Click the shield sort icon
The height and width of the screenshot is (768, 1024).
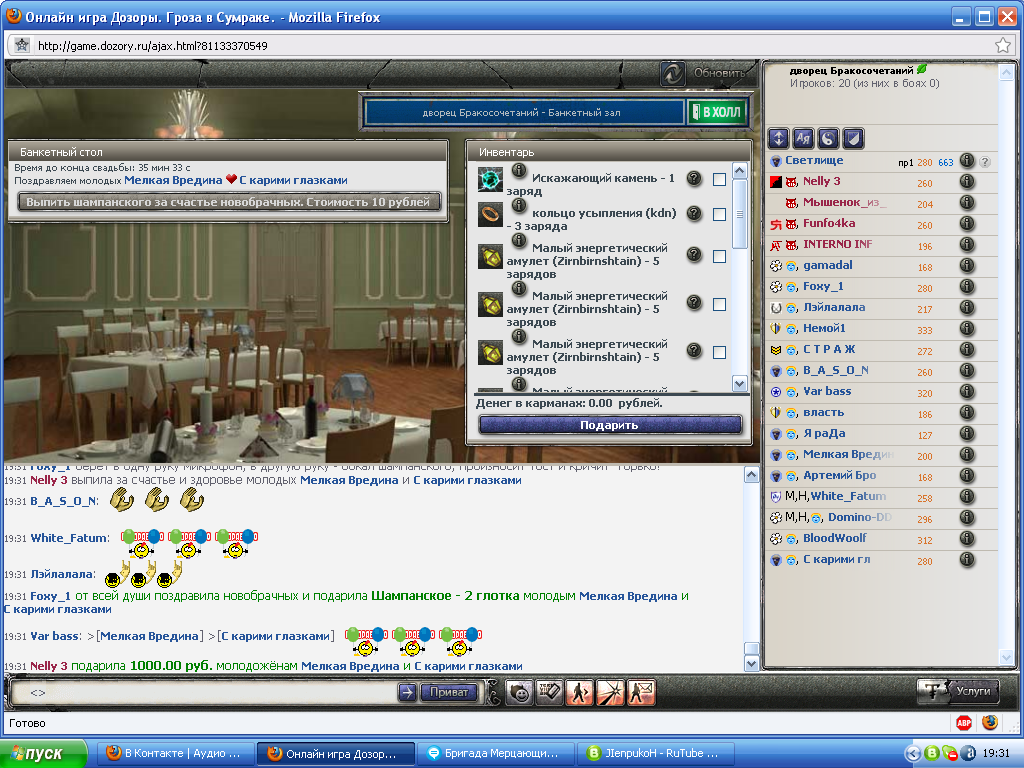tap(853, 138)
